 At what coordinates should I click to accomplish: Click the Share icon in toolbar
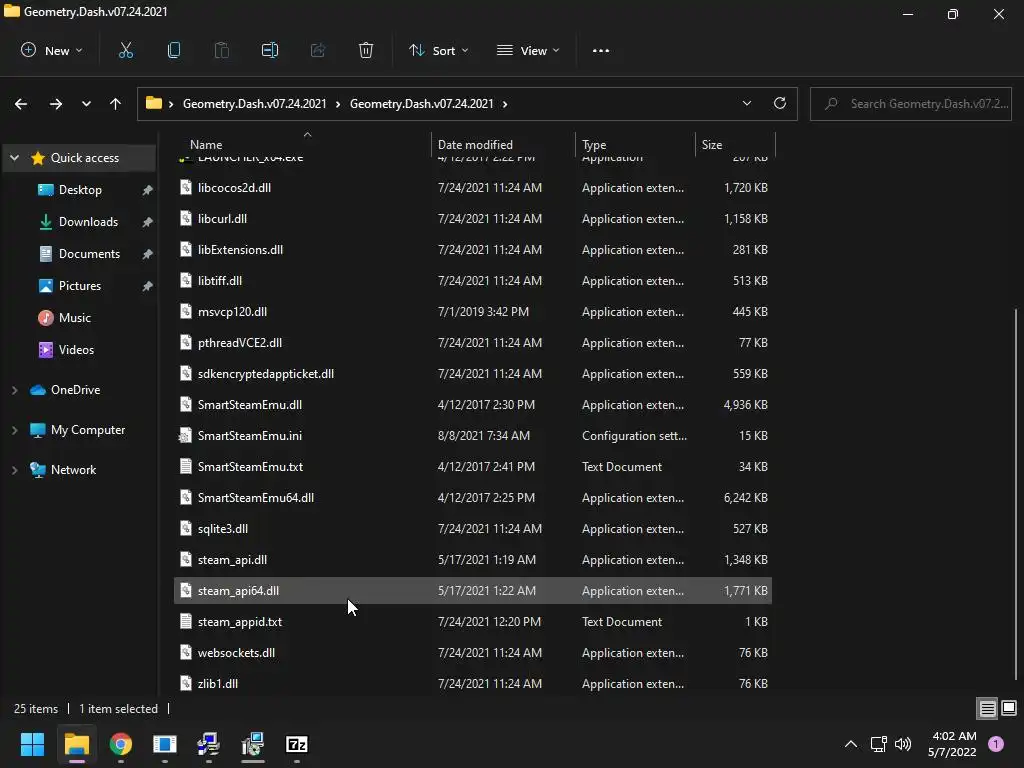coord(318,50)
